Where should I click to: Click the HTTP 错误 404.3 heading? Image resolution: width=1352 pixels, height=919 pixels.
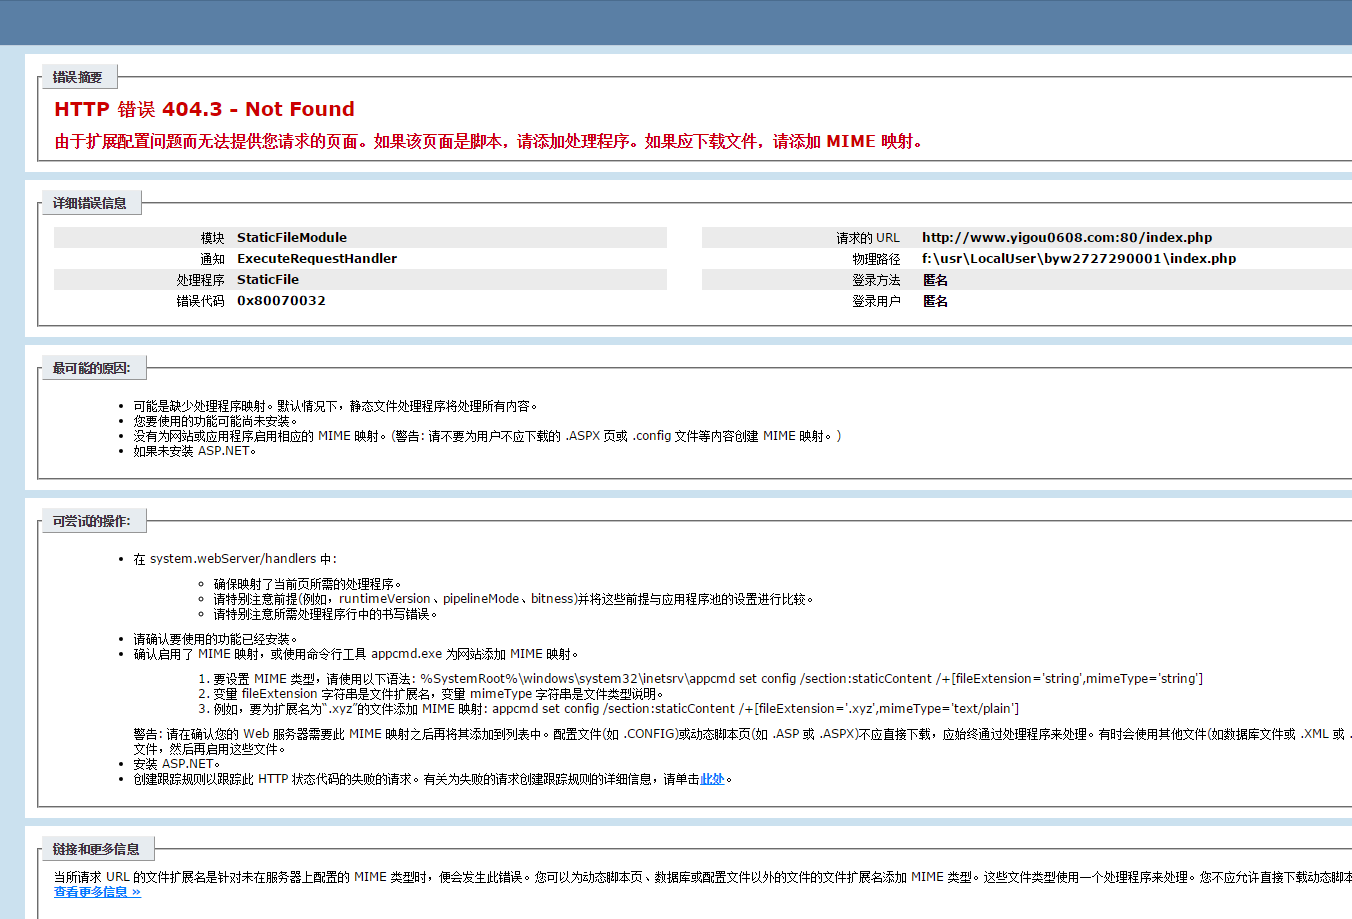coord(203,109)
